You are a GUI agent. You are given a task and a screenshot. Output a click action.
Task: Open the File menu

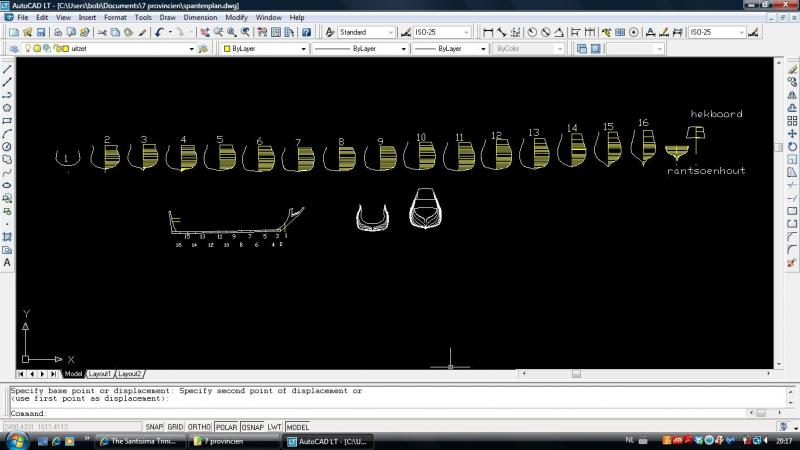coord(23,17)
